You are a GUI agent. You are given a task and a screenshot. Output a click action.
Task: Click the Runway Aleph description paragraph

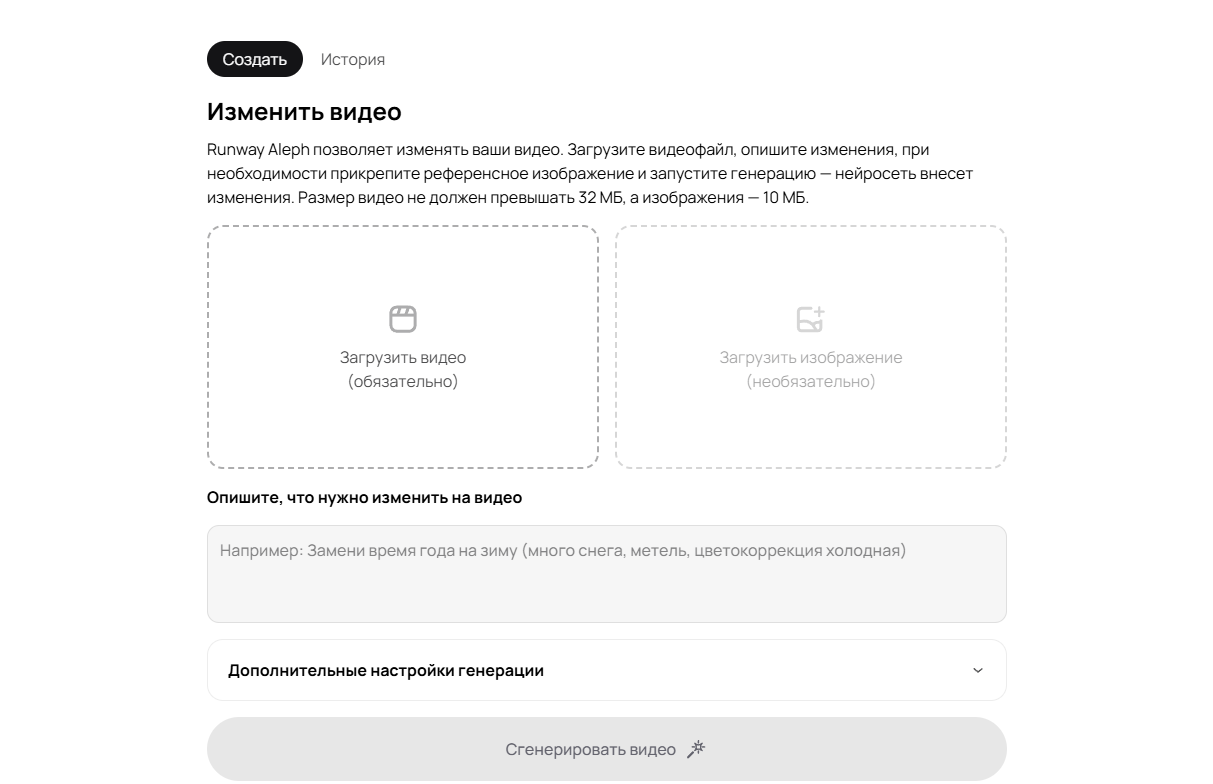pyautogui.click(x=590, y=173)
